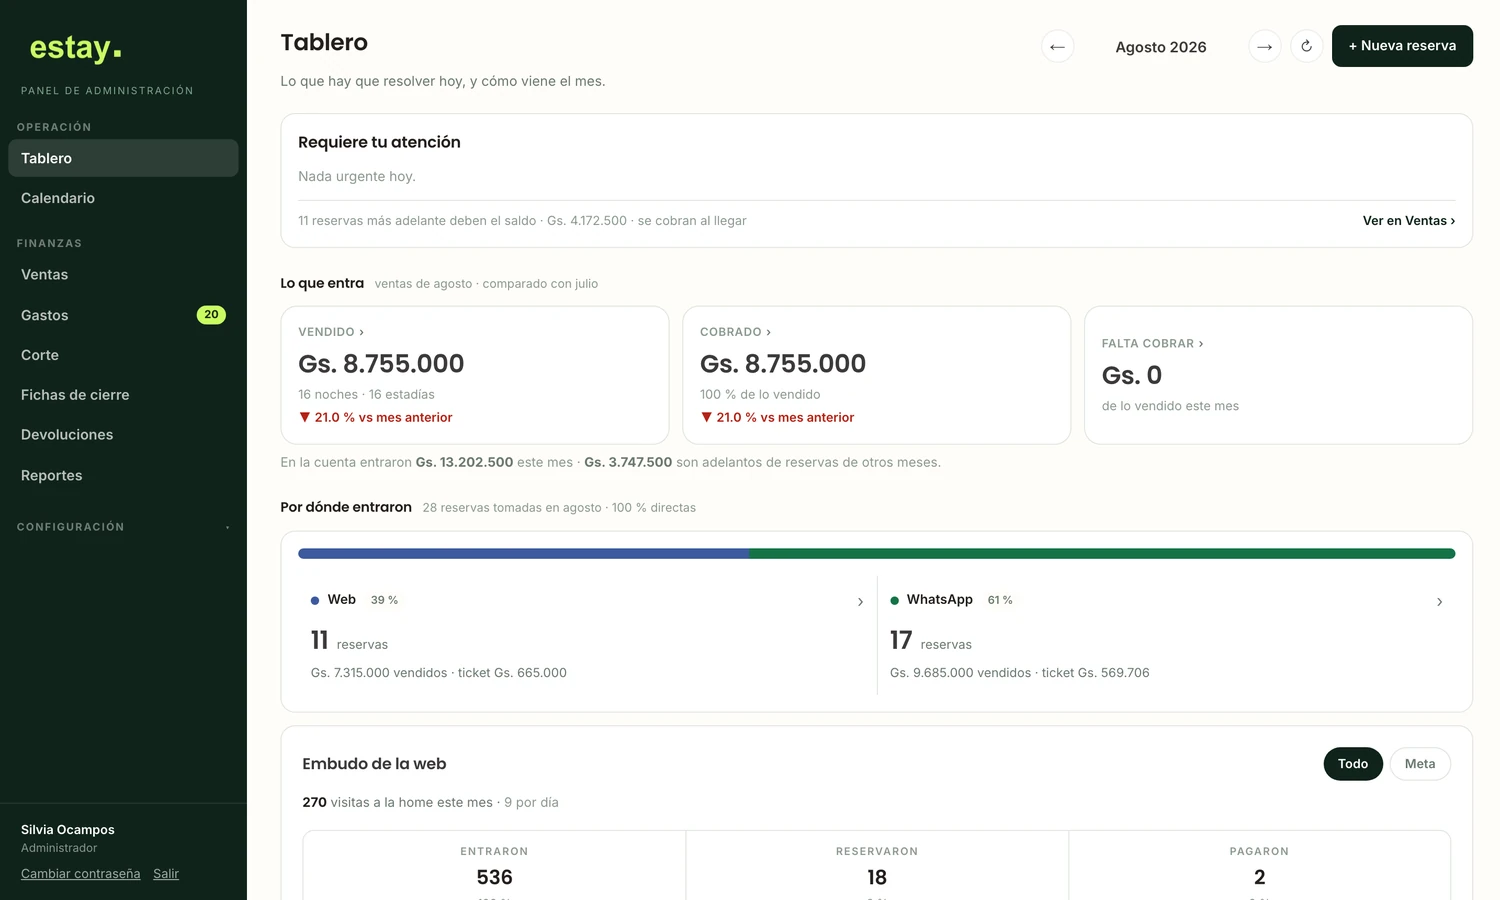Click the Entraron 536 funnel cell
The width and height of the screenshot is (1500, 900).
[x=494, y=866]
